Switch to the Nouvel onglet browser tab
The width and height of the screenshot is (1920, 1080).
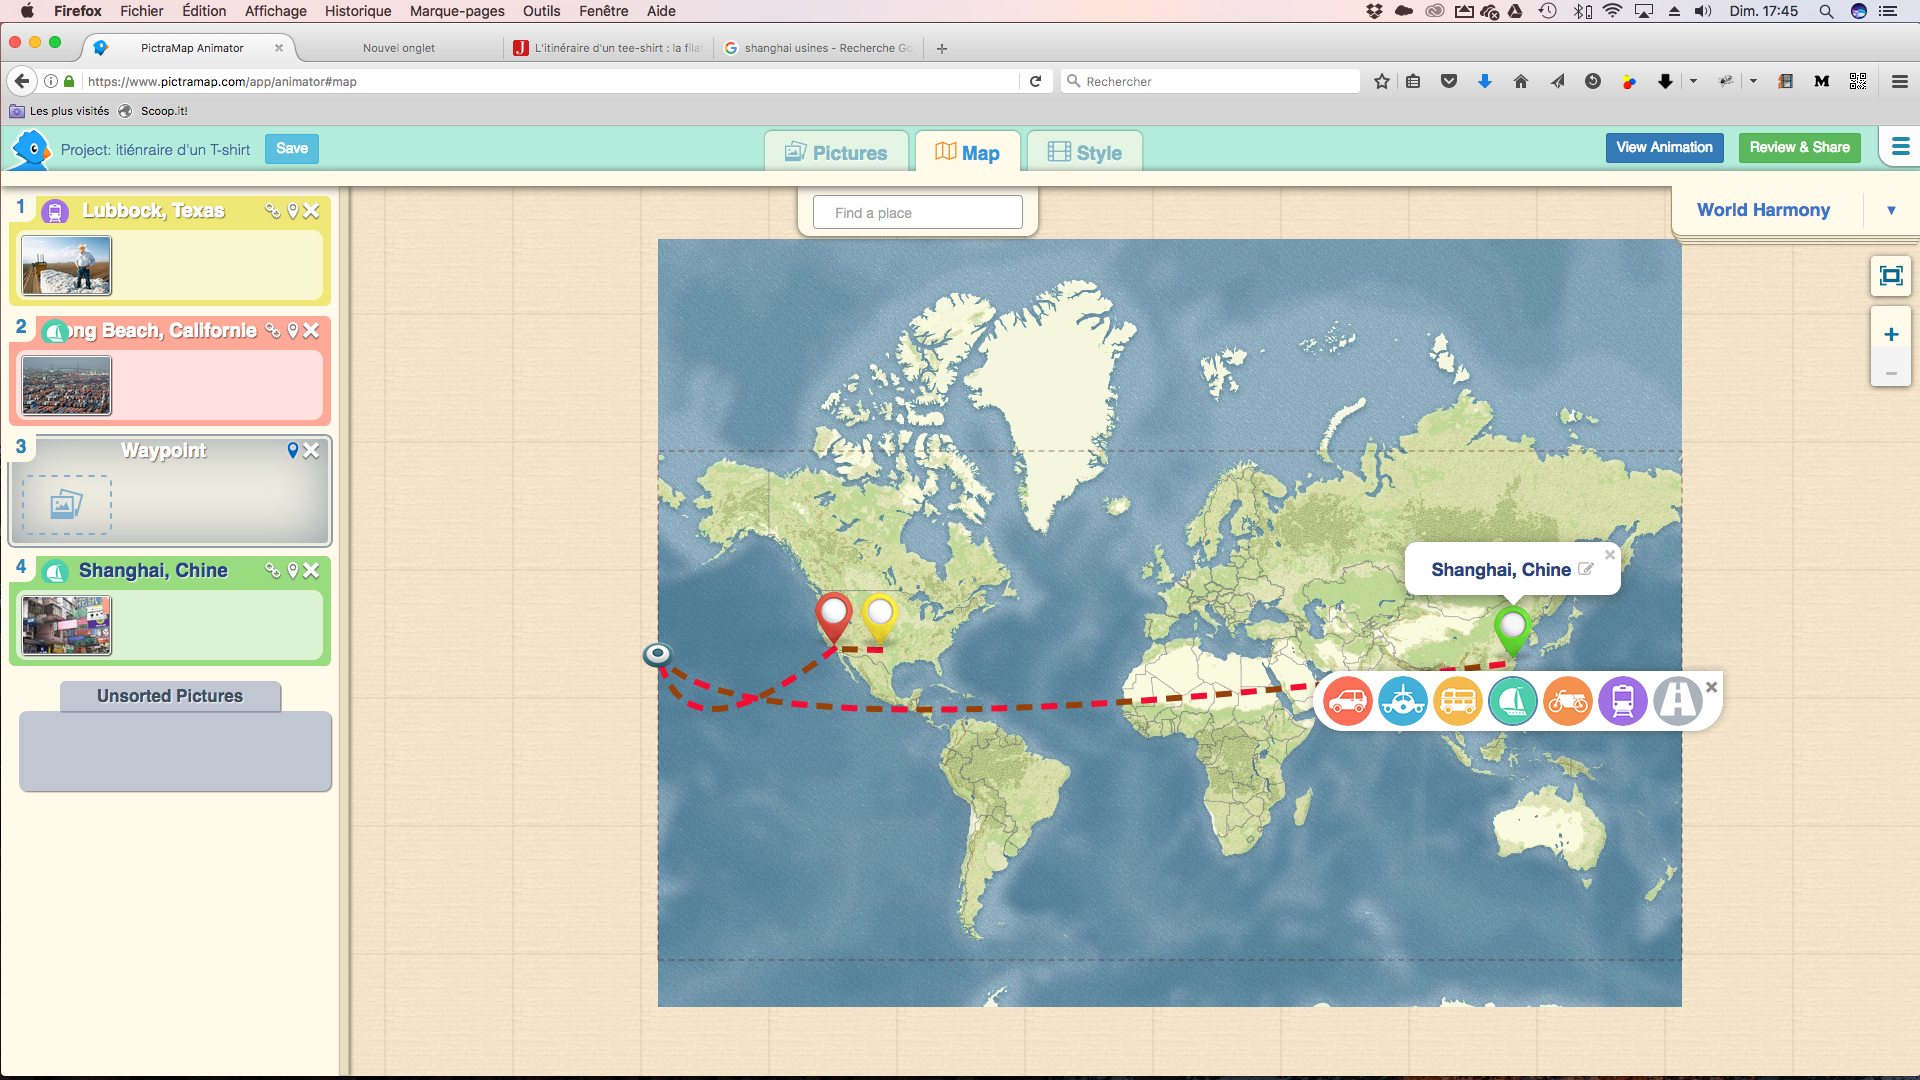[399, 48]
